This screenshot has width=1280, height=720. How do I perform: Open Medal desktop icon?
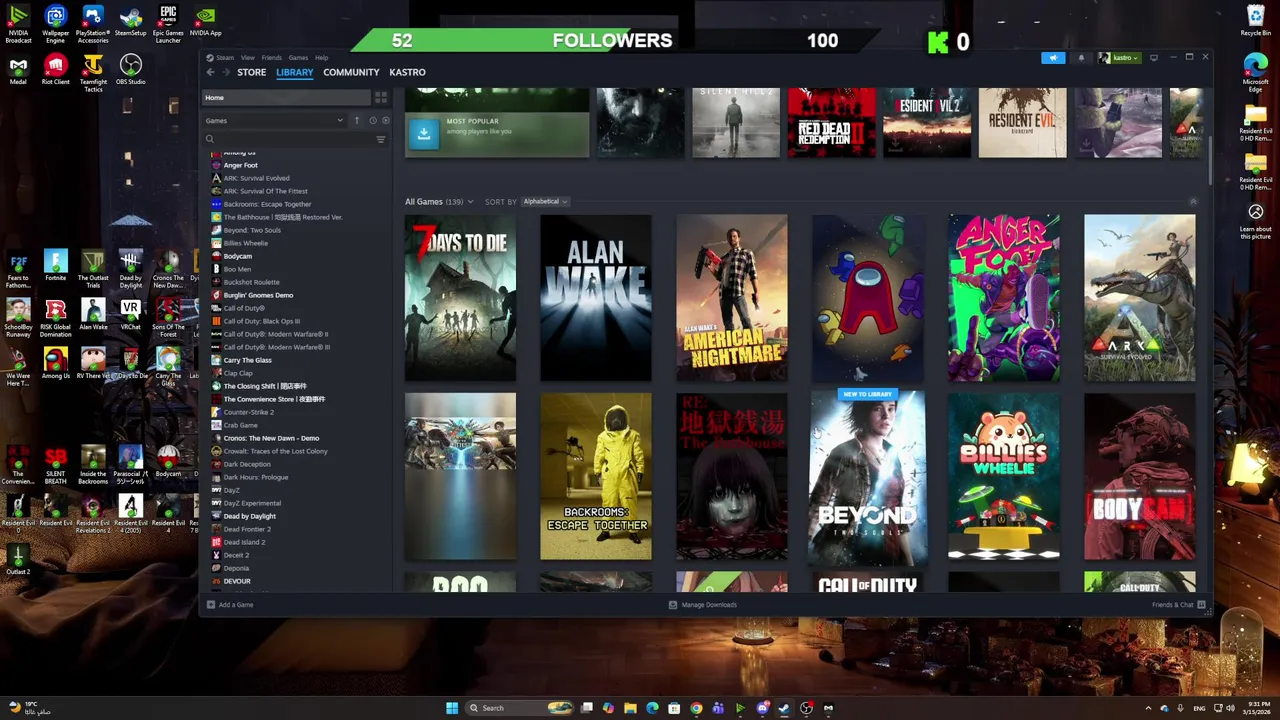[18, 70]
